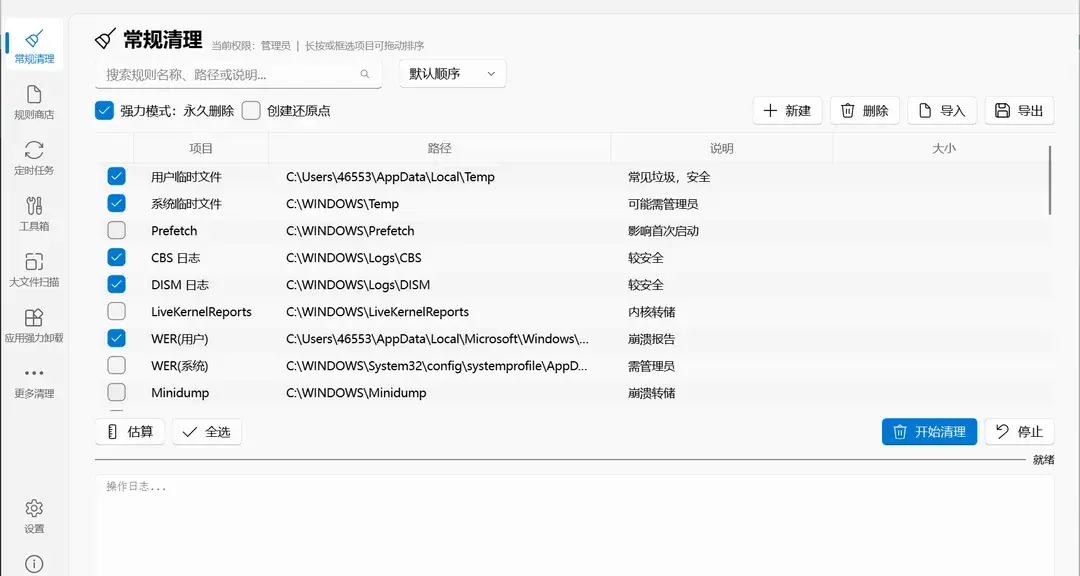The width and height of the screenshot is (1080, 576).
Task: Click the 删除 button
Action: (x=864, y=110)
